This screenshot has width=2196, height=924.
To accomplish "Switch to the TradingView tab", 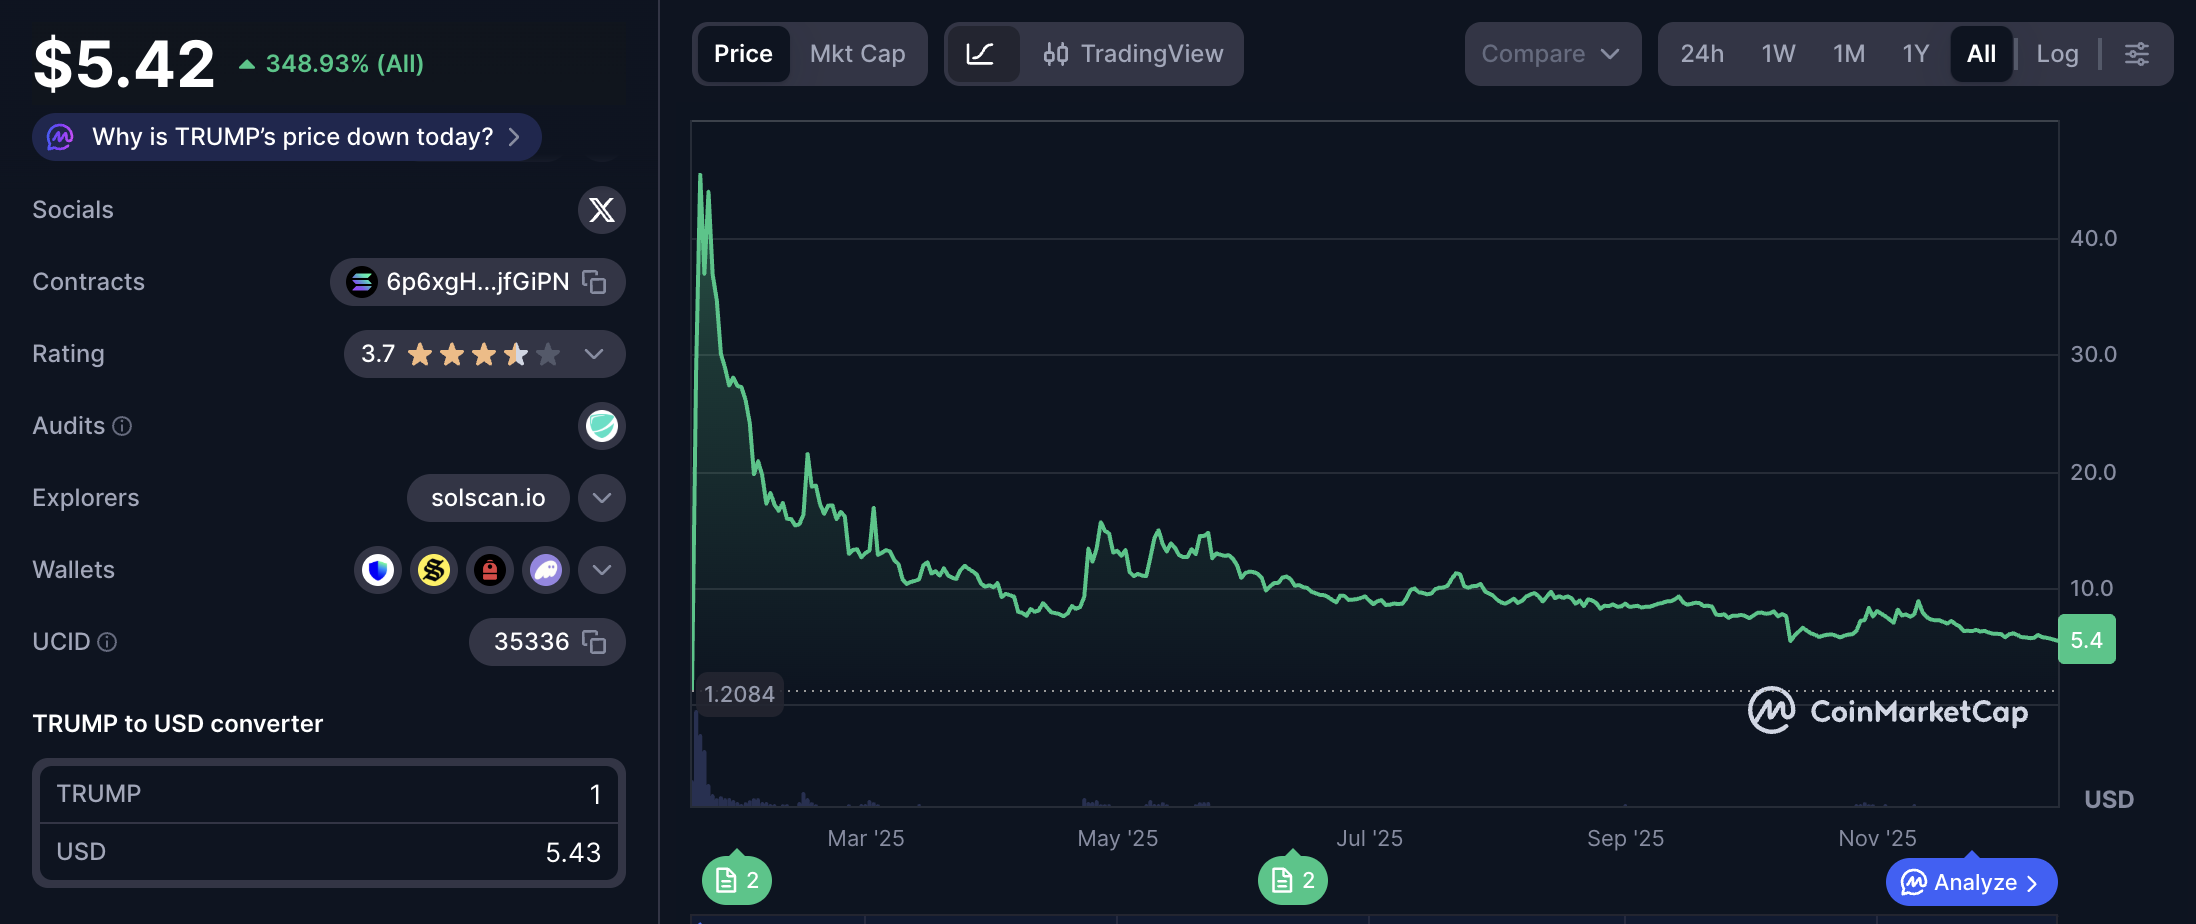I will (x=1133, y=54).
